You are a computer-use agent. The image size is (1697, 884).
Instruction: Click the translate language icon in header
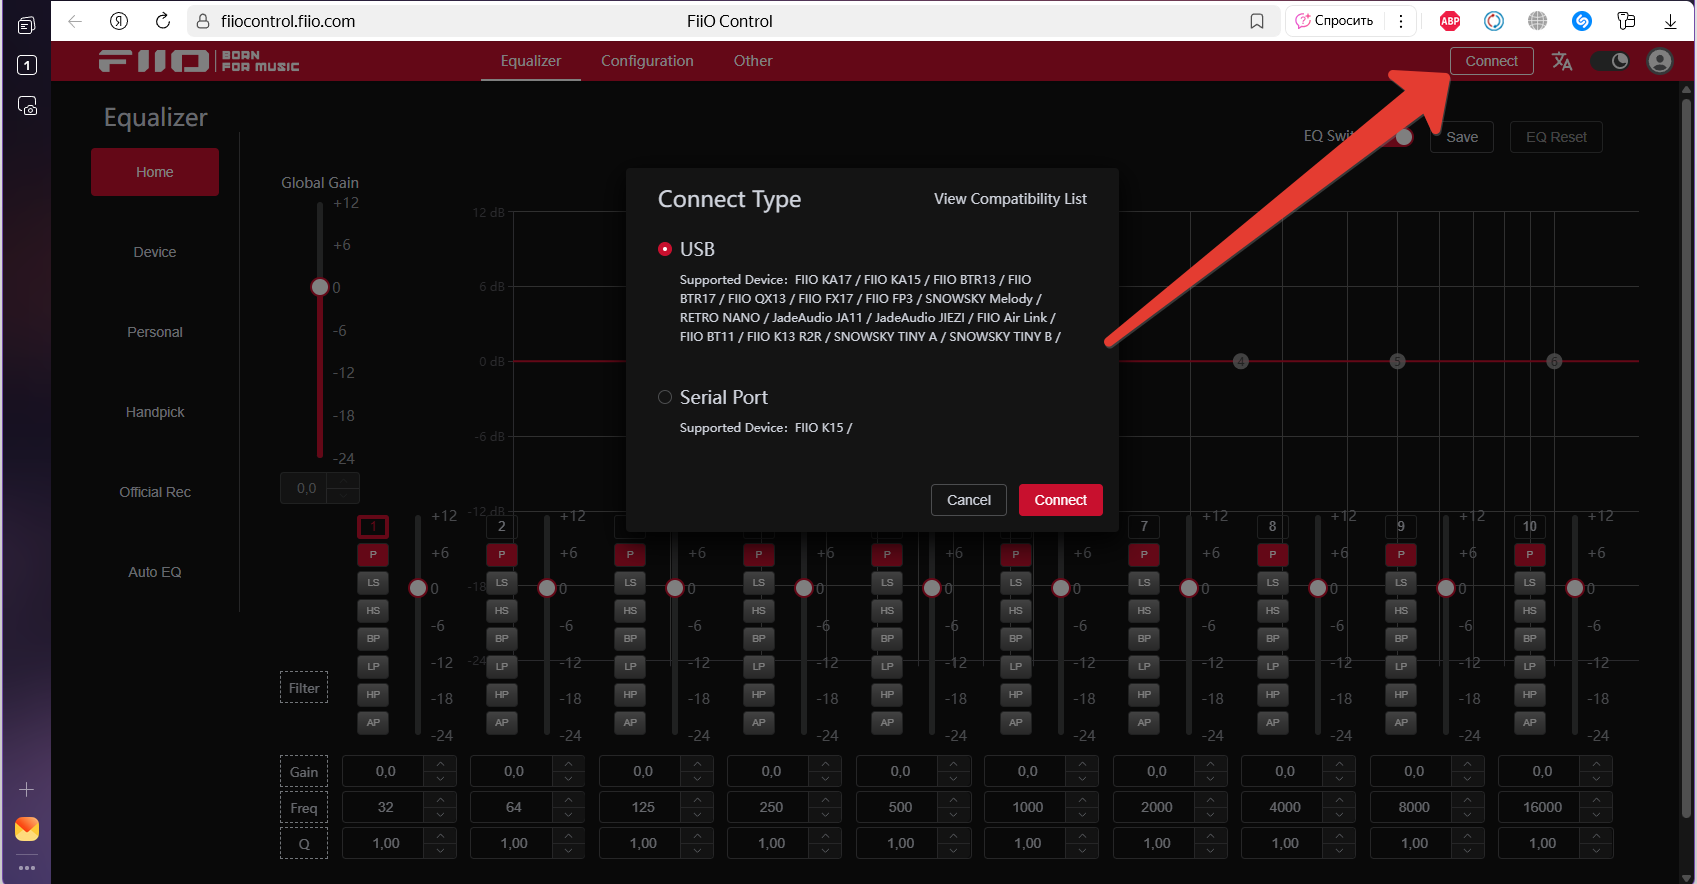(x=1561, y=61)
